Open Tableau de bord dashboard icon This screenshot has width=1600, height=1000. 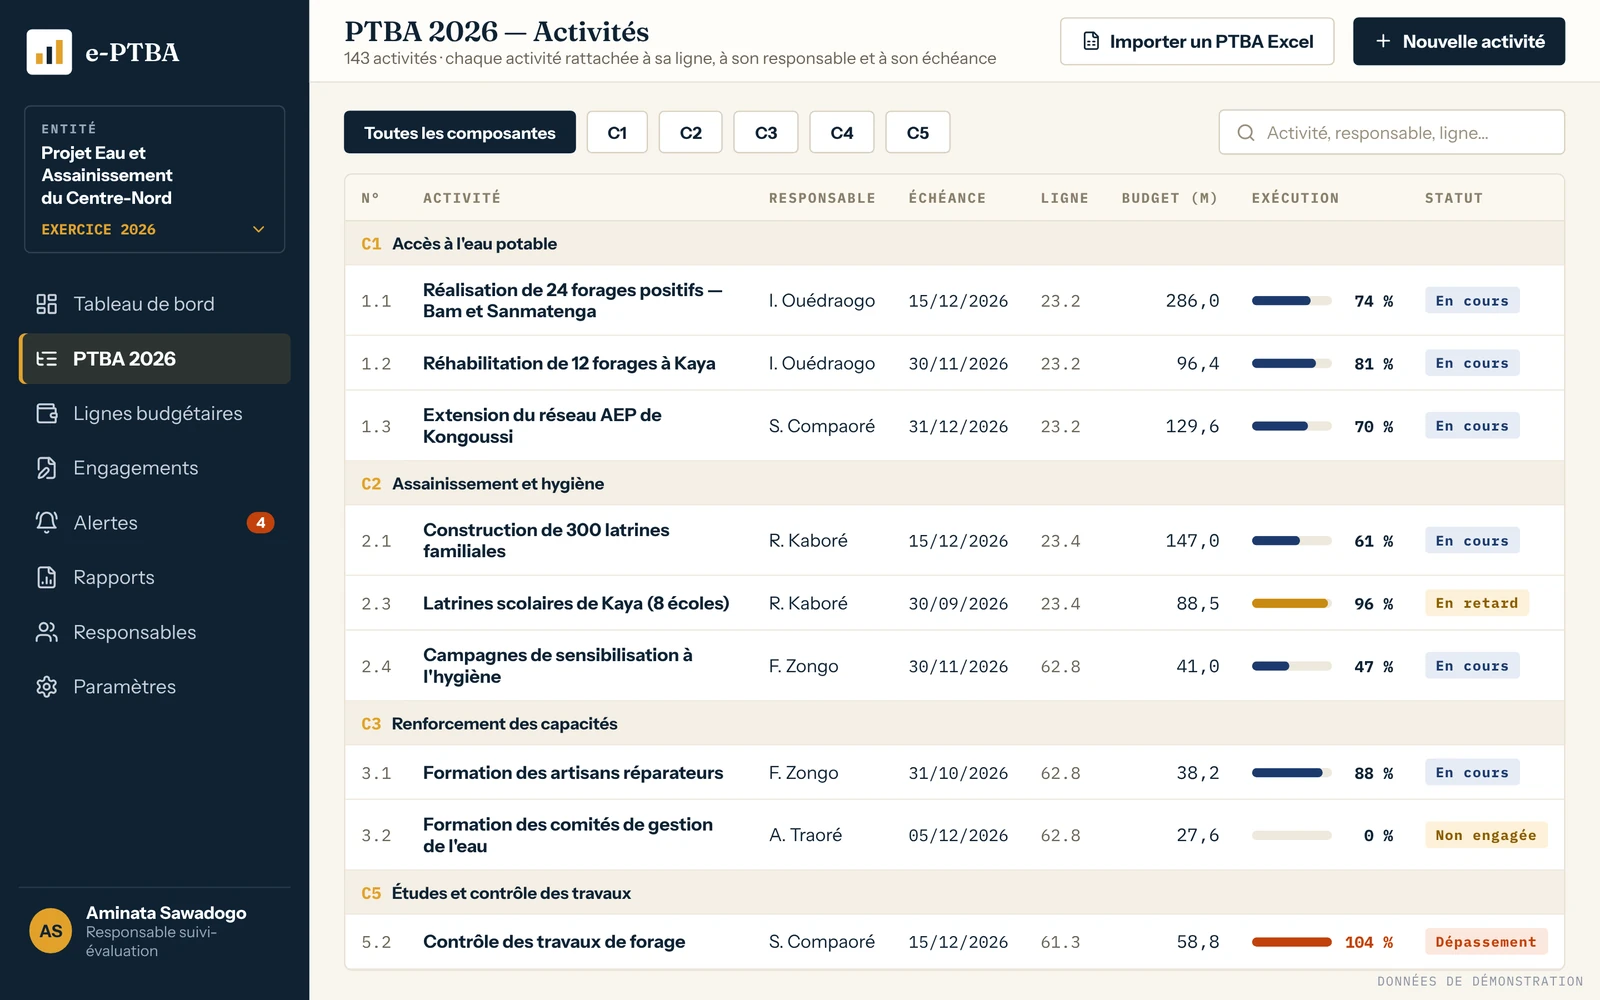pos(47,304)
